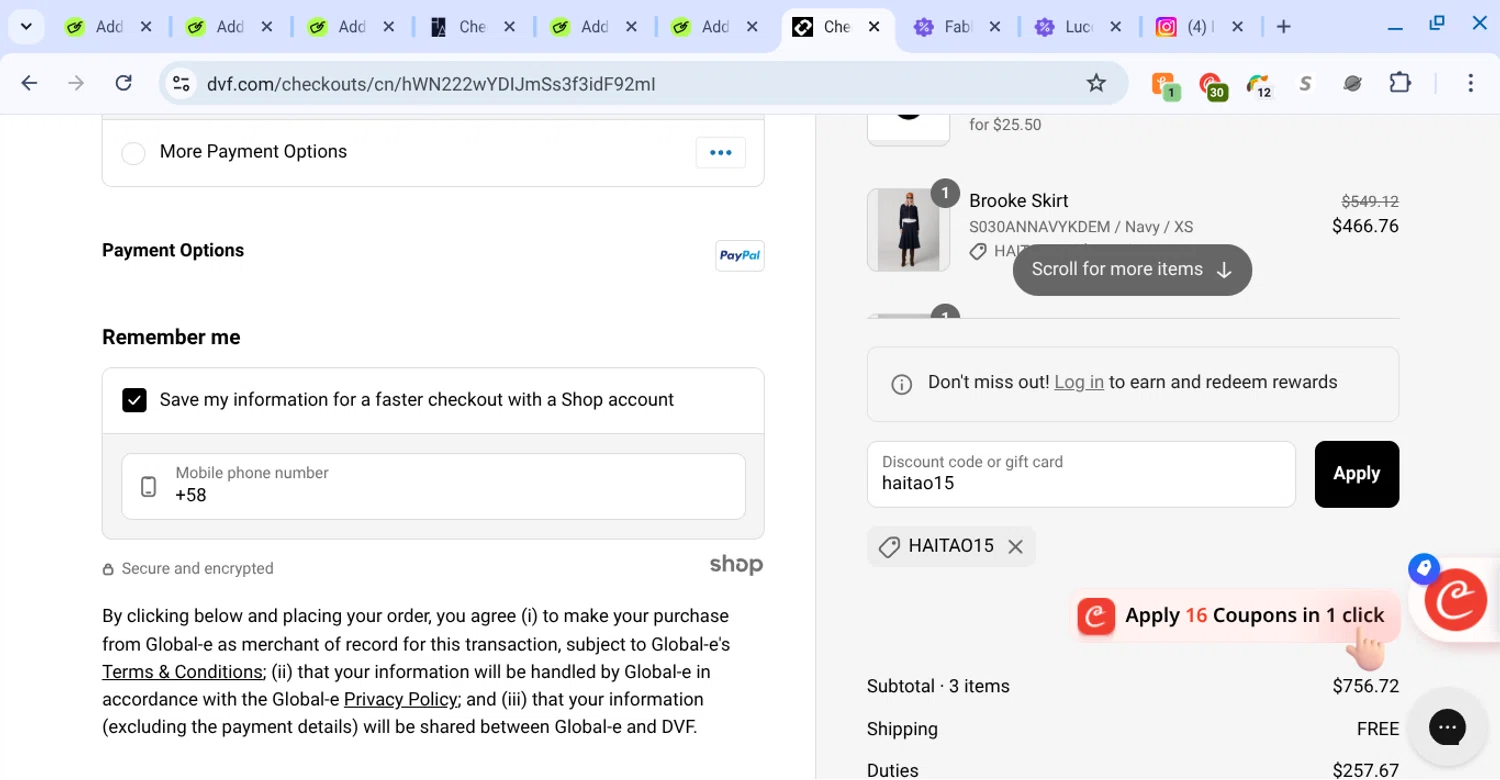Close the Fabl tab
The image size is (1500, 780).
pos(994,27)
